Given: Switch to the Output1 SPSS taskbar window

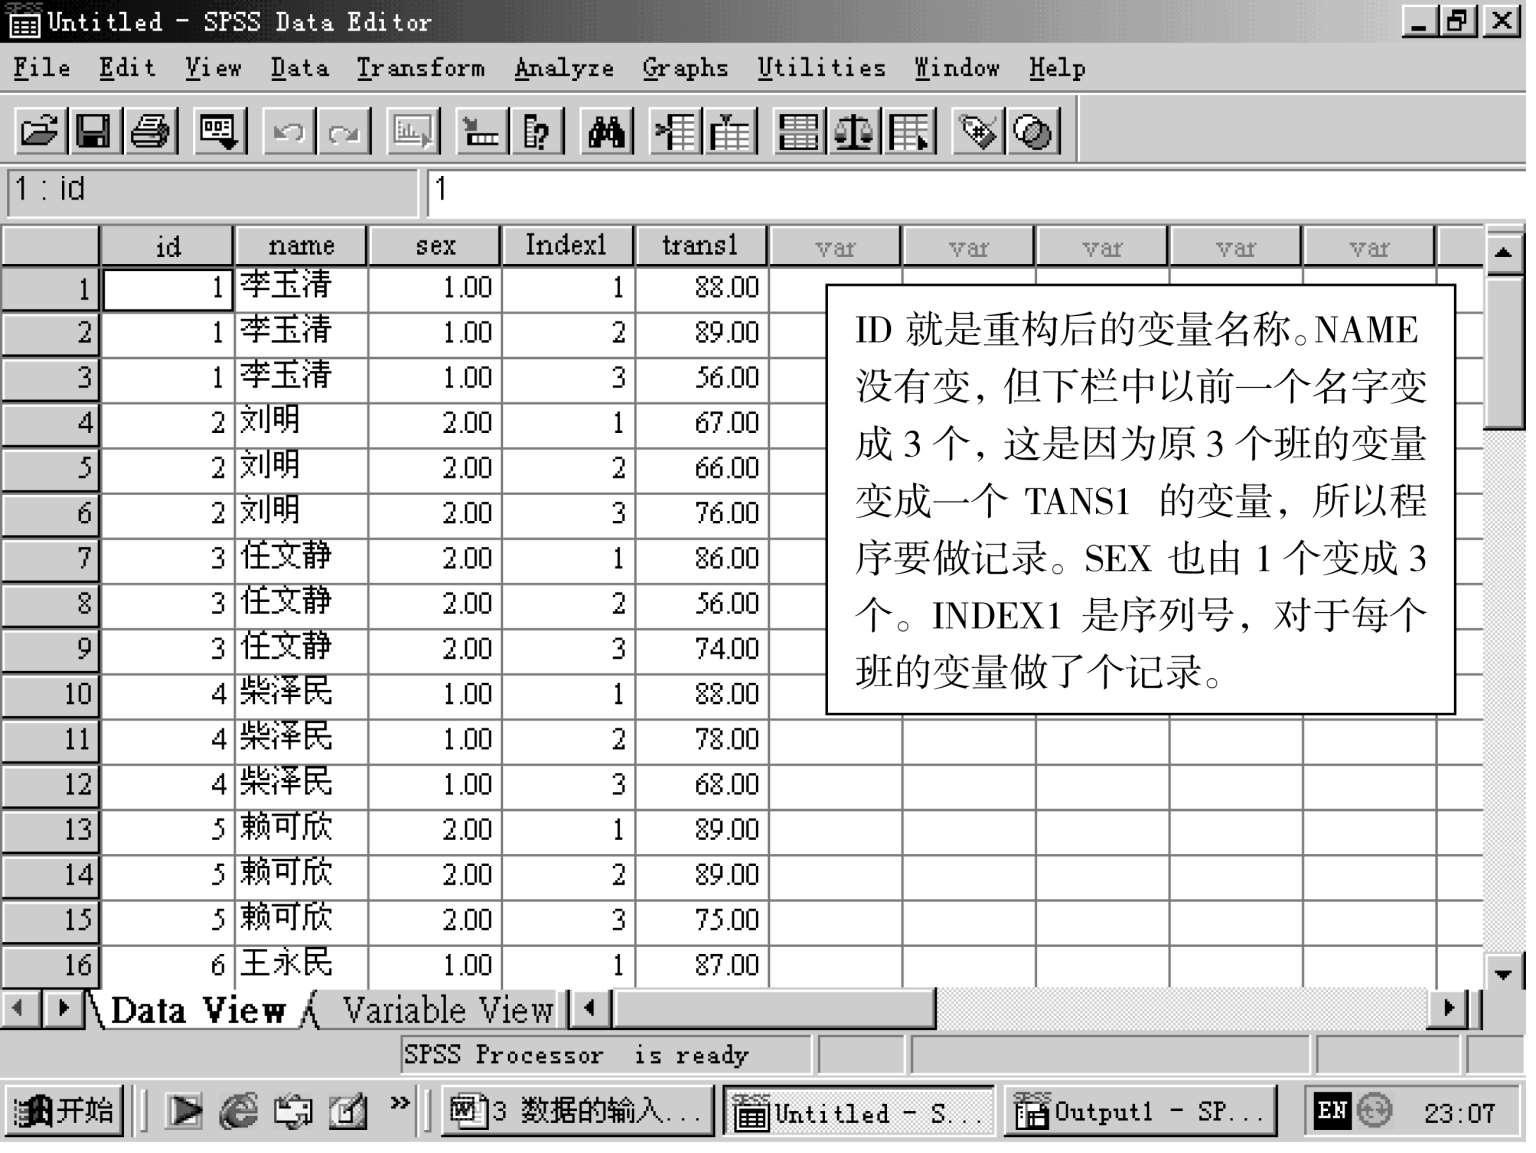Looking at the screenshot, I should pos(1140,1111).
